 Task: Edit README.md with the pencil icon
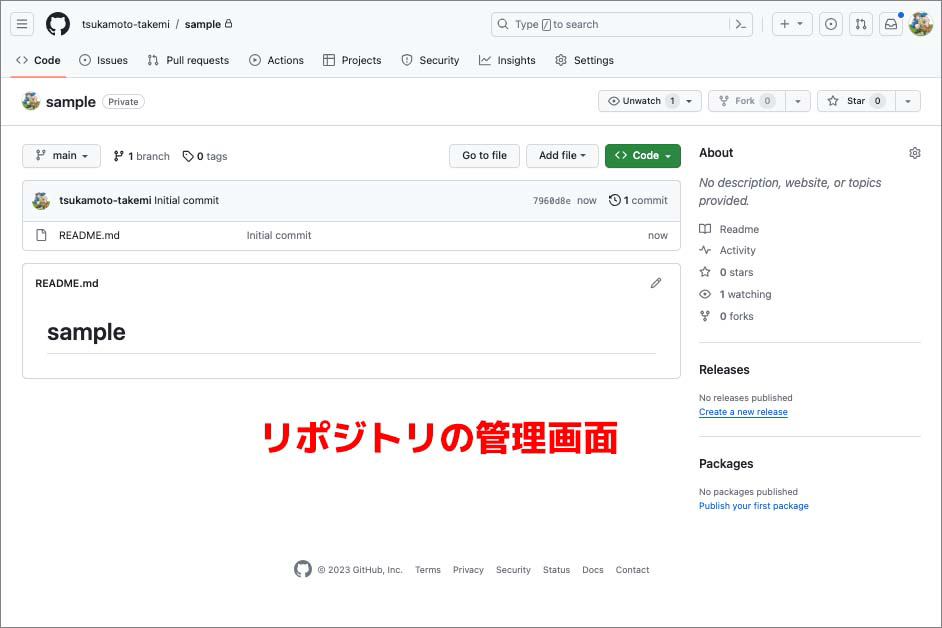656,283
